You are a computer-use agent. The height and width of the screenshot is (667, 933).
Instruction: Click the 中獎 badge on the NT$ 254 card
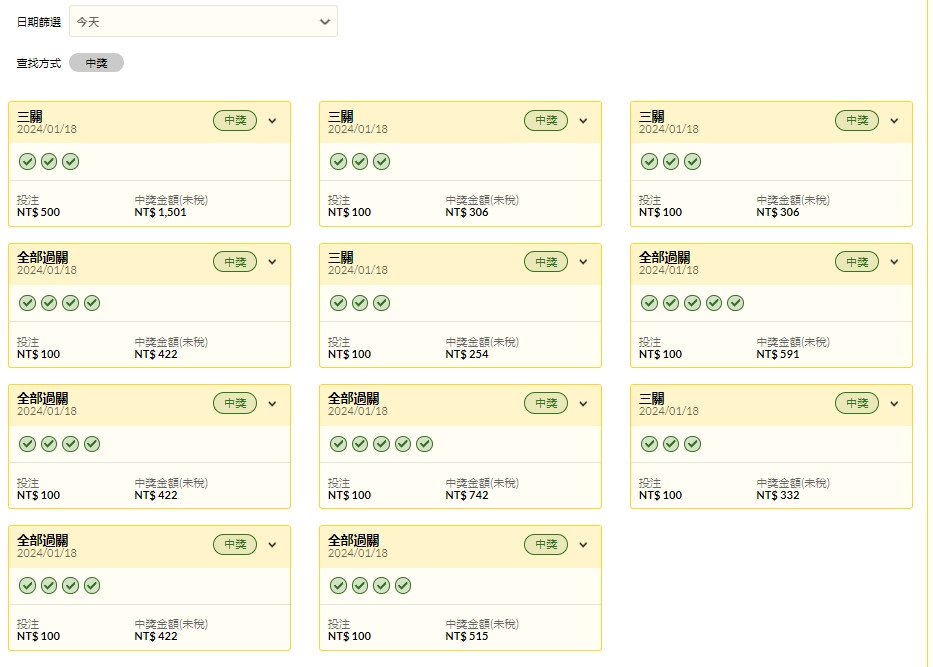tap(546, 262)
